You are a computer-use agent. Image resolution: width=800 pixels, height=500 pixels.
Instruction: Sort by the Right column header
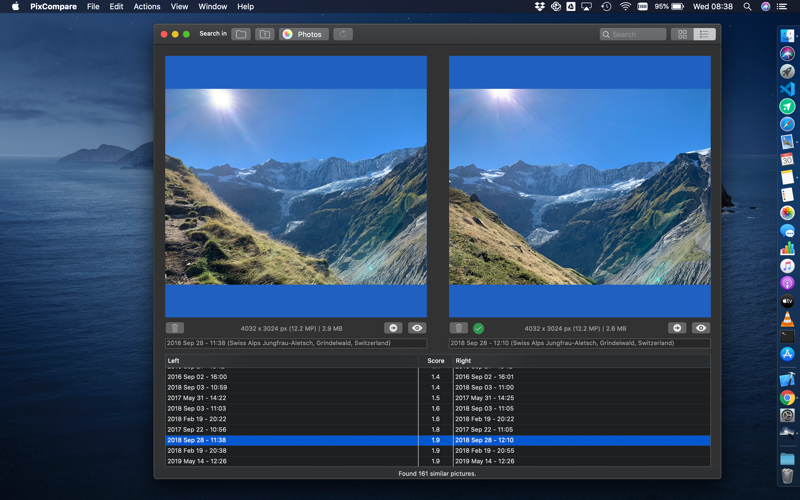coord(580,361)
